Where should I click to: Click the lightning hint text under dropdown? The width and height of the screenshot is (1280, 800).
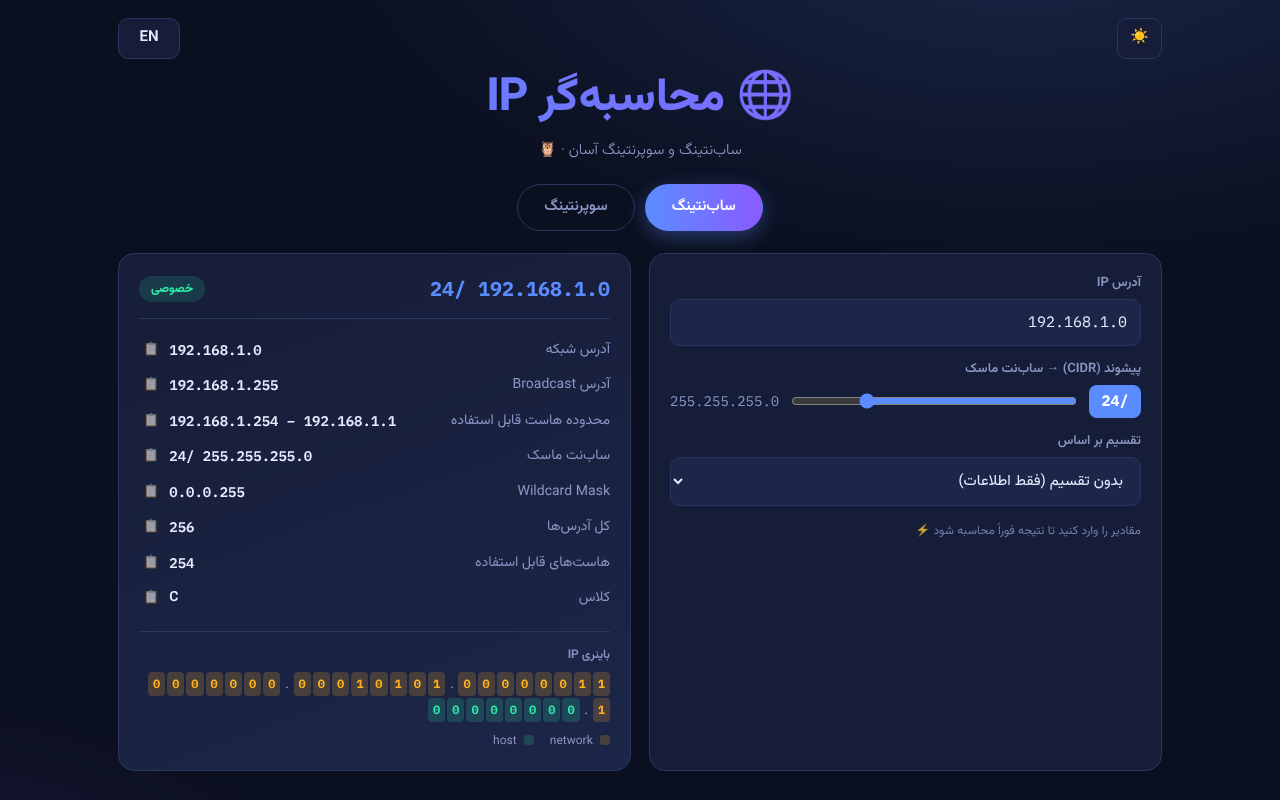tap(1028, 530)
